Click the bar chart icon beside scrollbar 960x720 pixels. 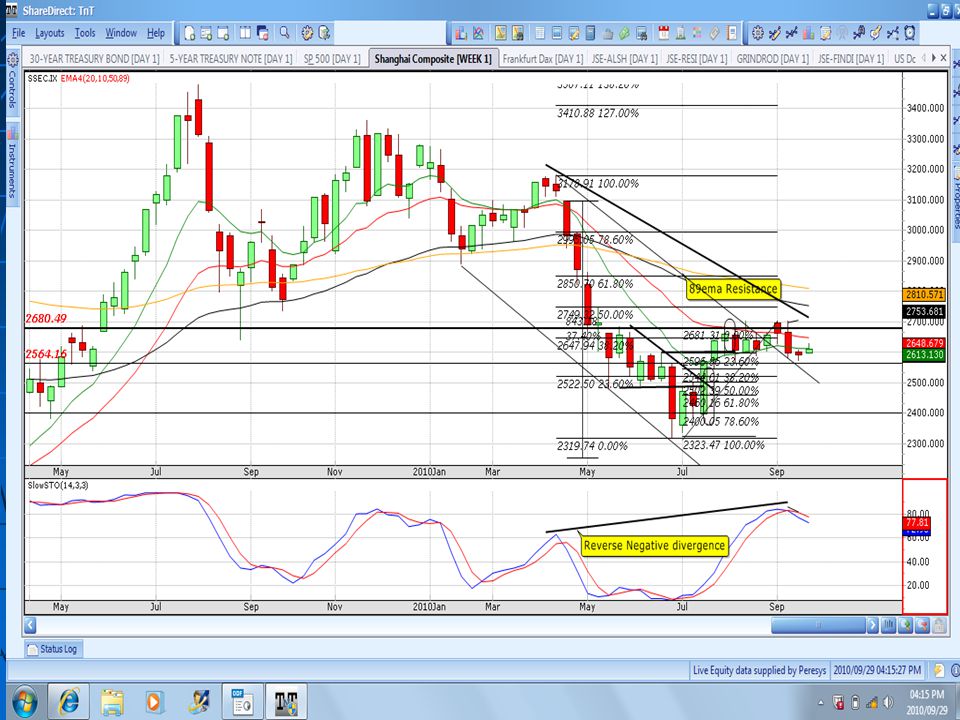(888, 625)
